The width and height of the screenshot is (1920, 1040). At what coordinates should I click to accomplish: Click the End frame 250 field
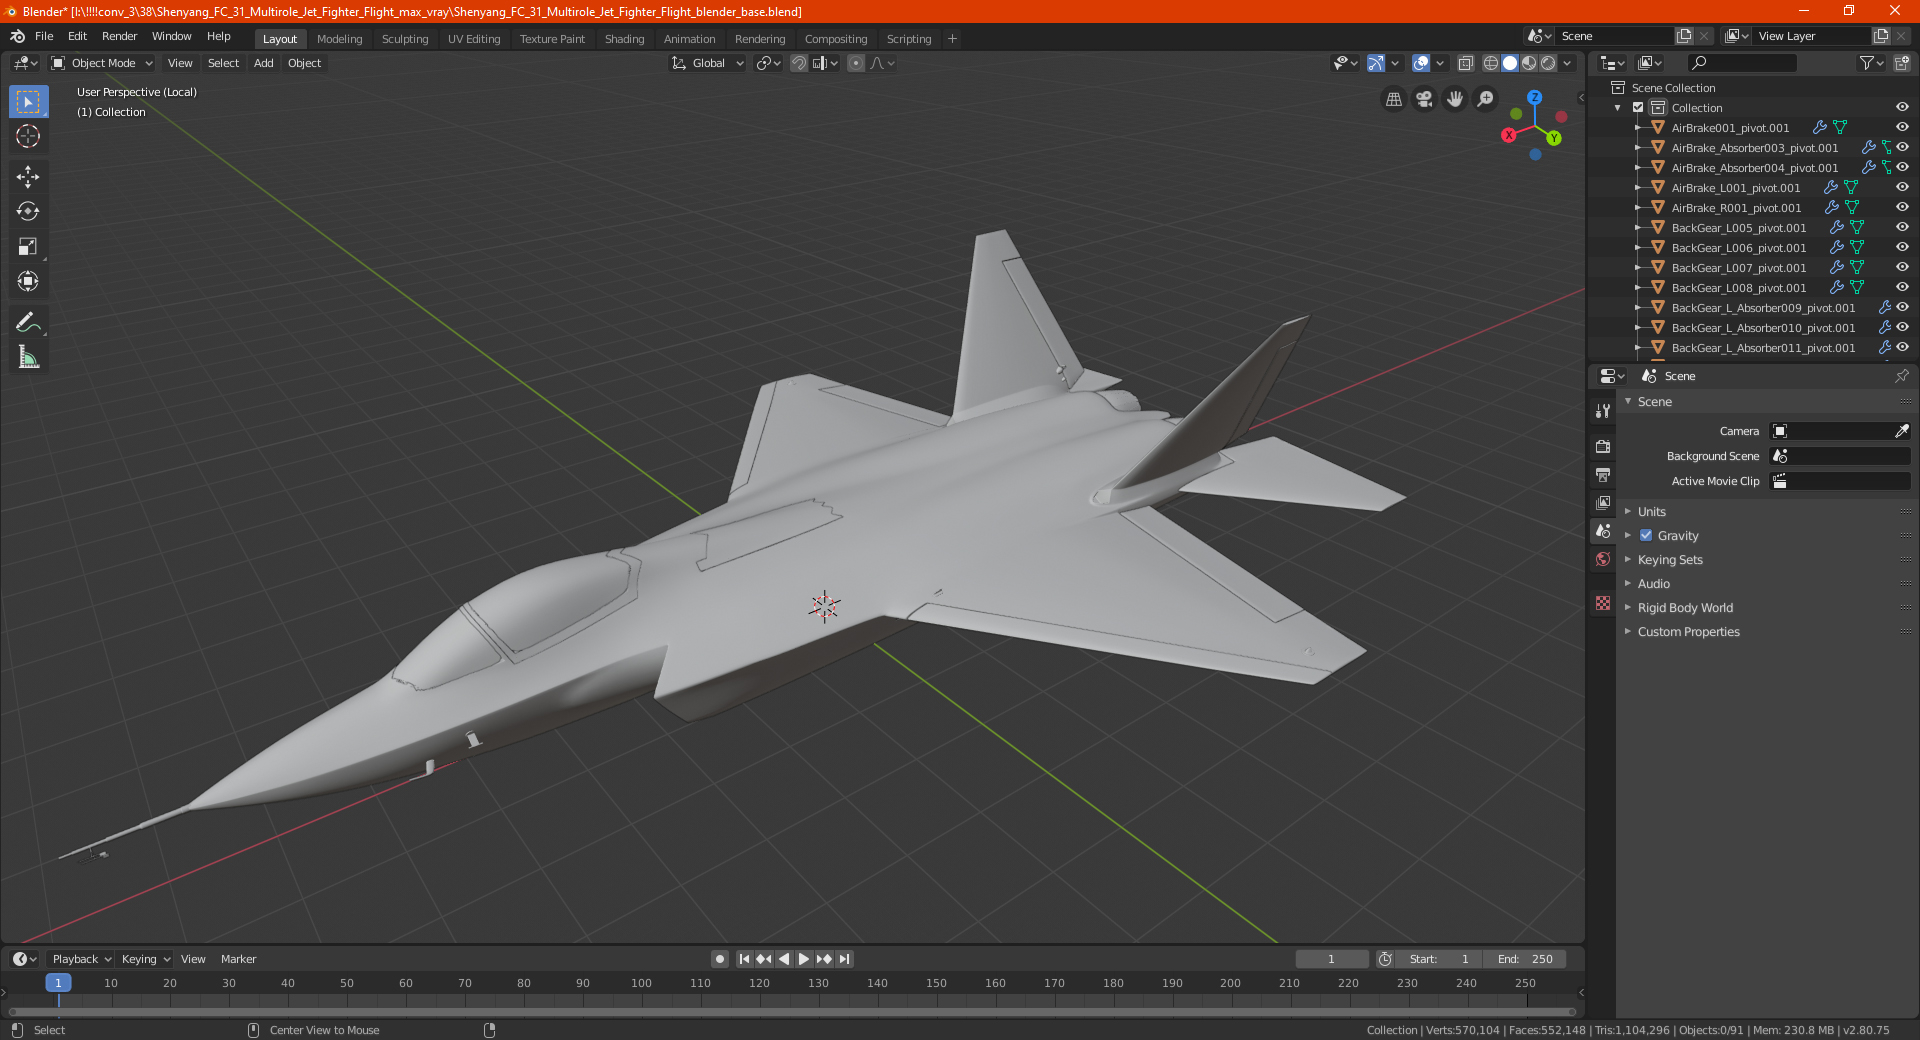(1525, 959)
